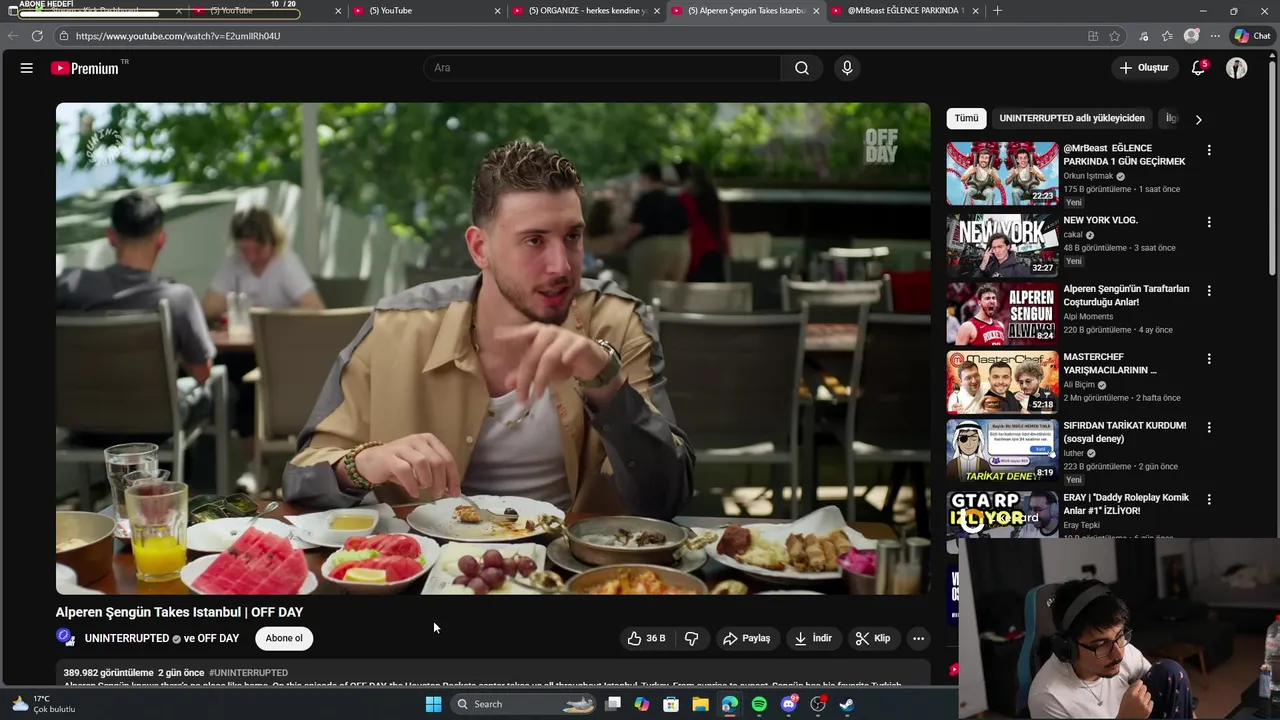Open options menu for NEW YORK VLOG
Viewport: 1280px width, 720px height.
tap(1209, 222)
